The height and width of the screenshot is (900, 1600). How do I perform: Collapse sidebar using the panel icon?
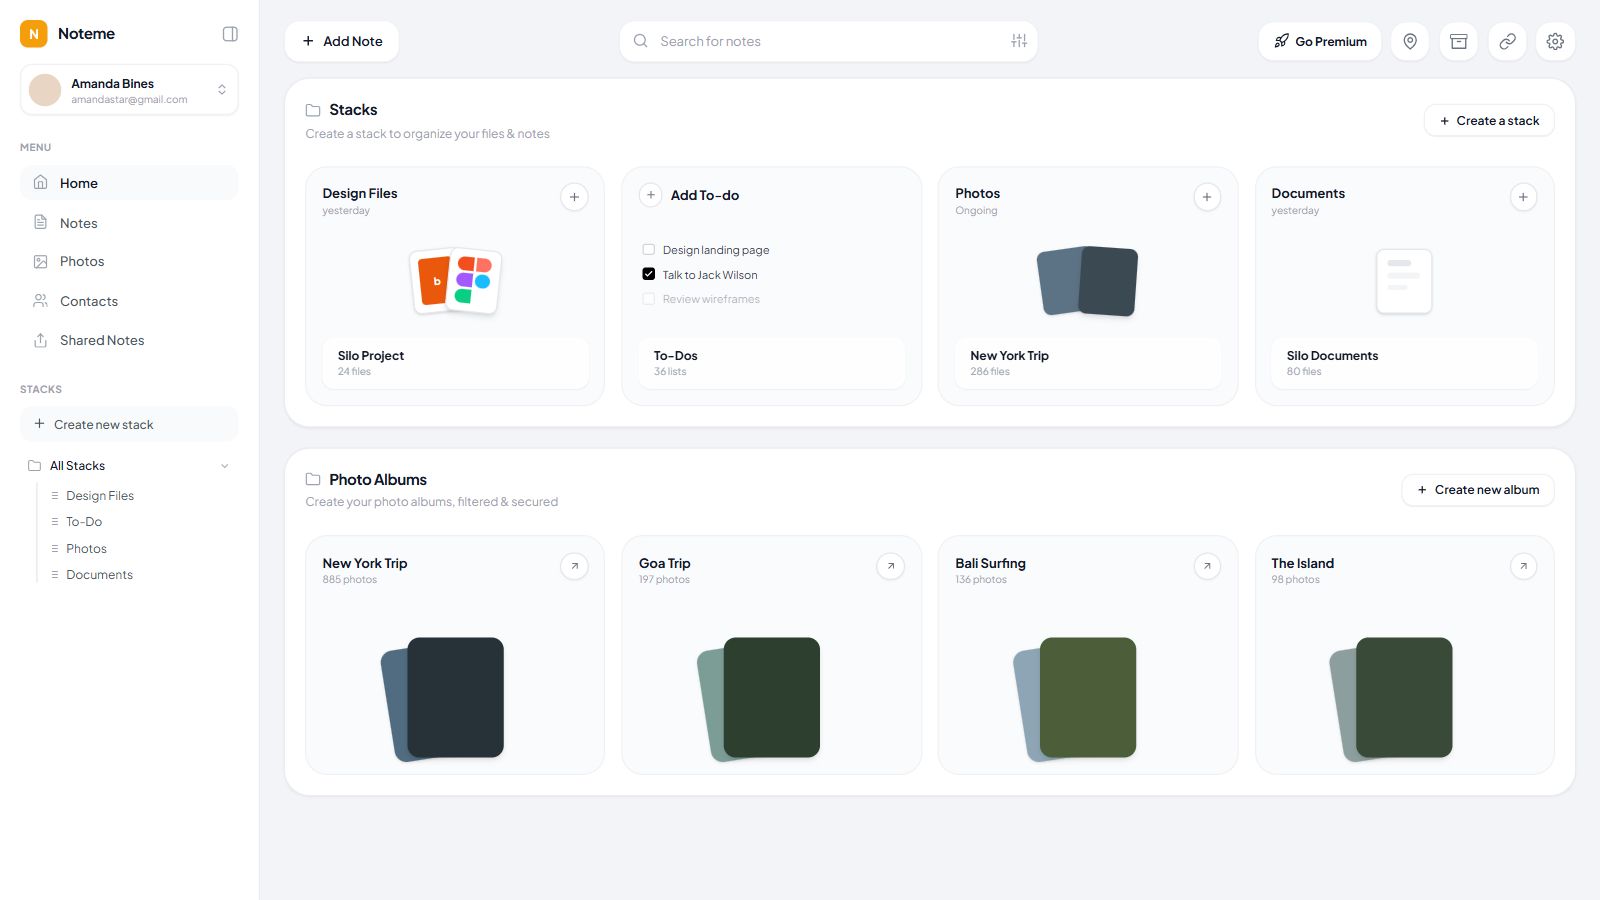point(230,34)
